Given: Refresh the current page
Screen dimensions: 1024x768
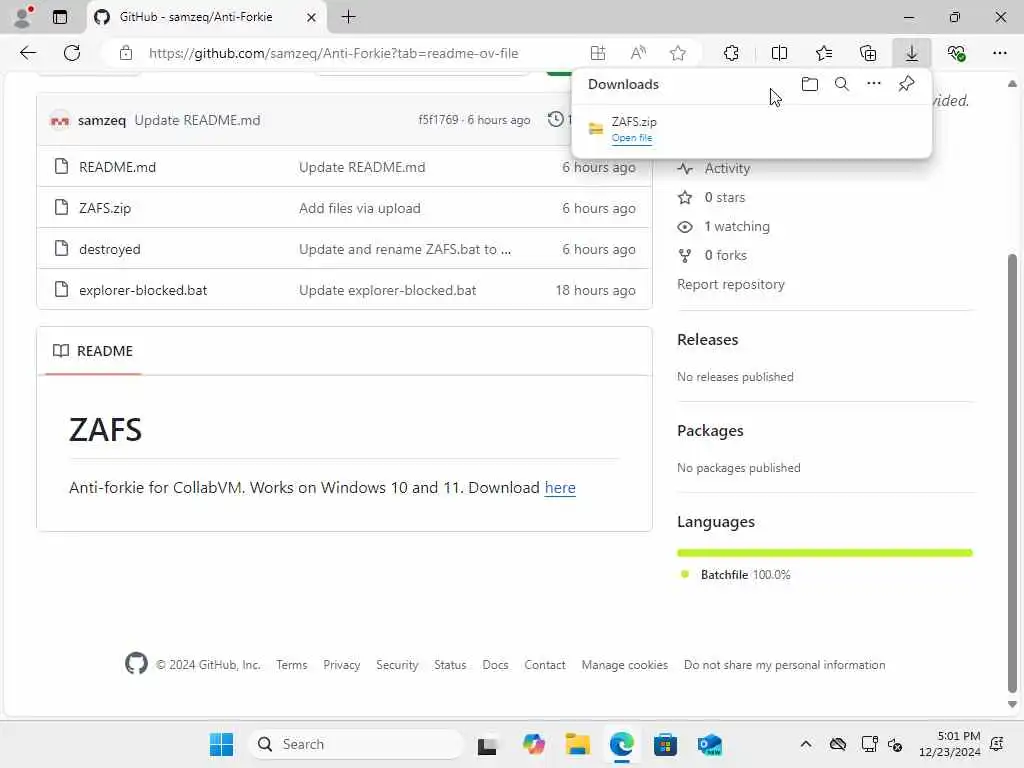Looking at the screenshot, I should click(x=72, y=53).
